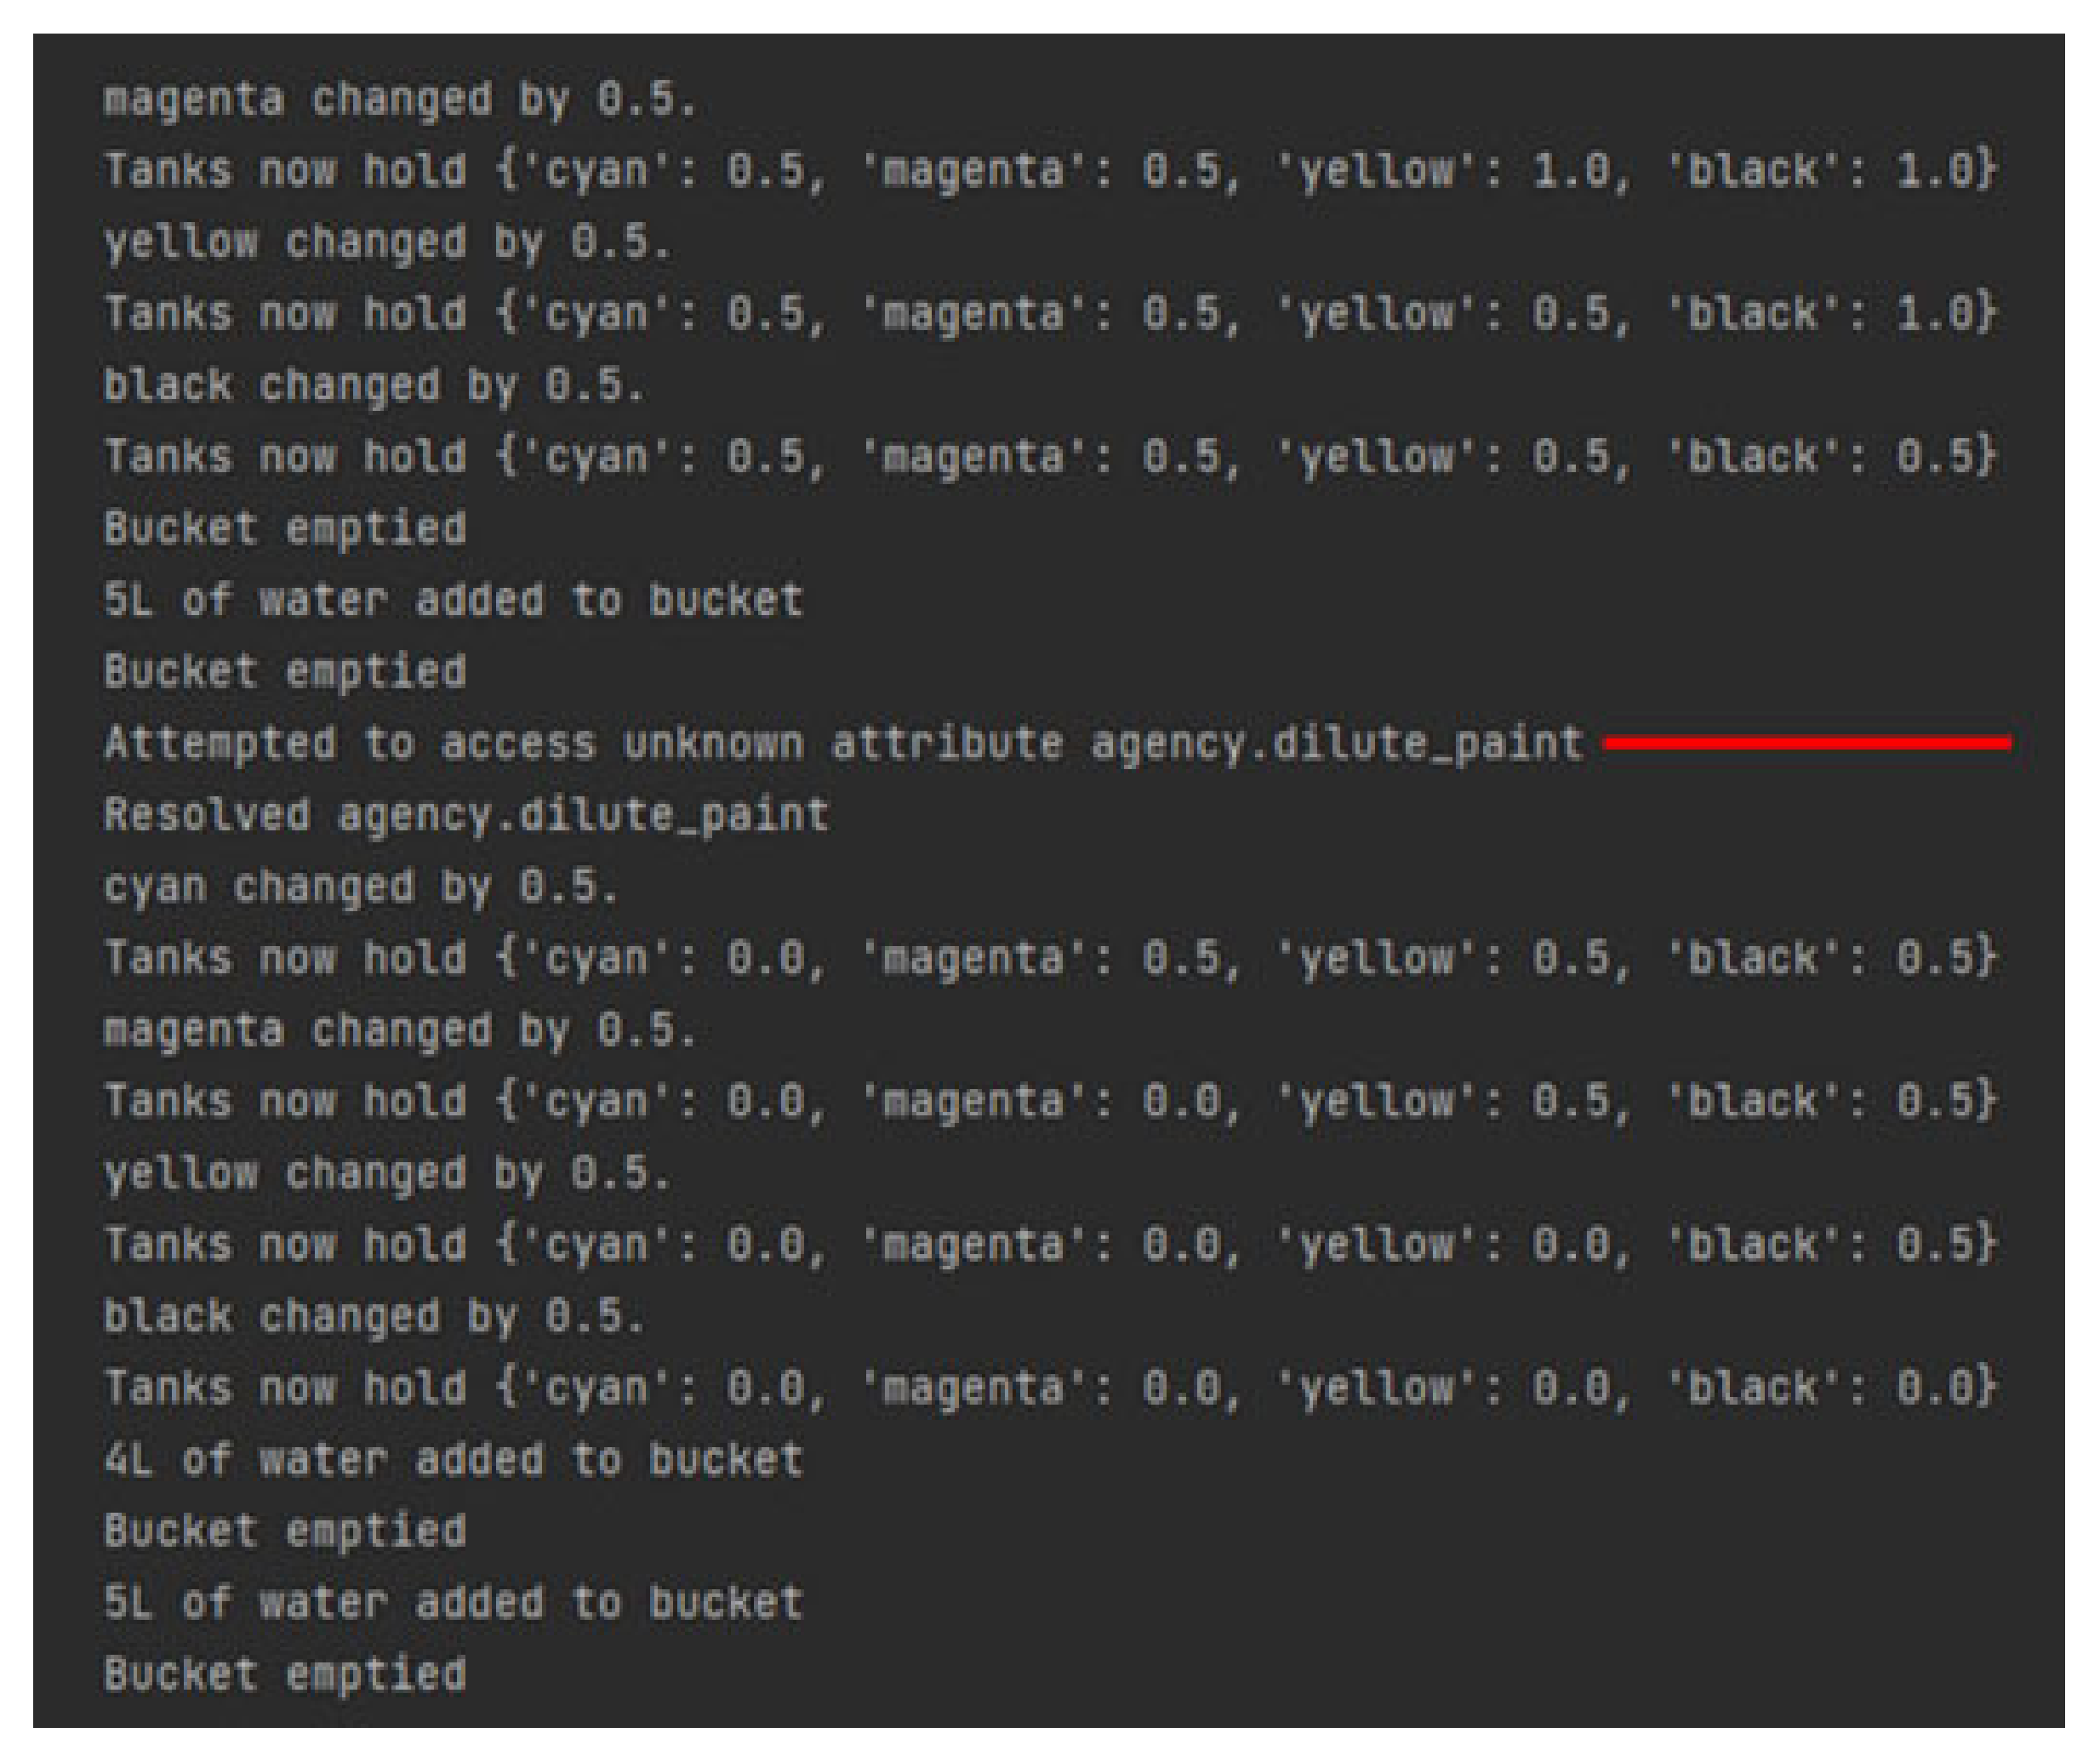Click Tanks line where only black holds 0.5
This screenshot has width=2100, height=1756.
[x=1049, y=1245]
